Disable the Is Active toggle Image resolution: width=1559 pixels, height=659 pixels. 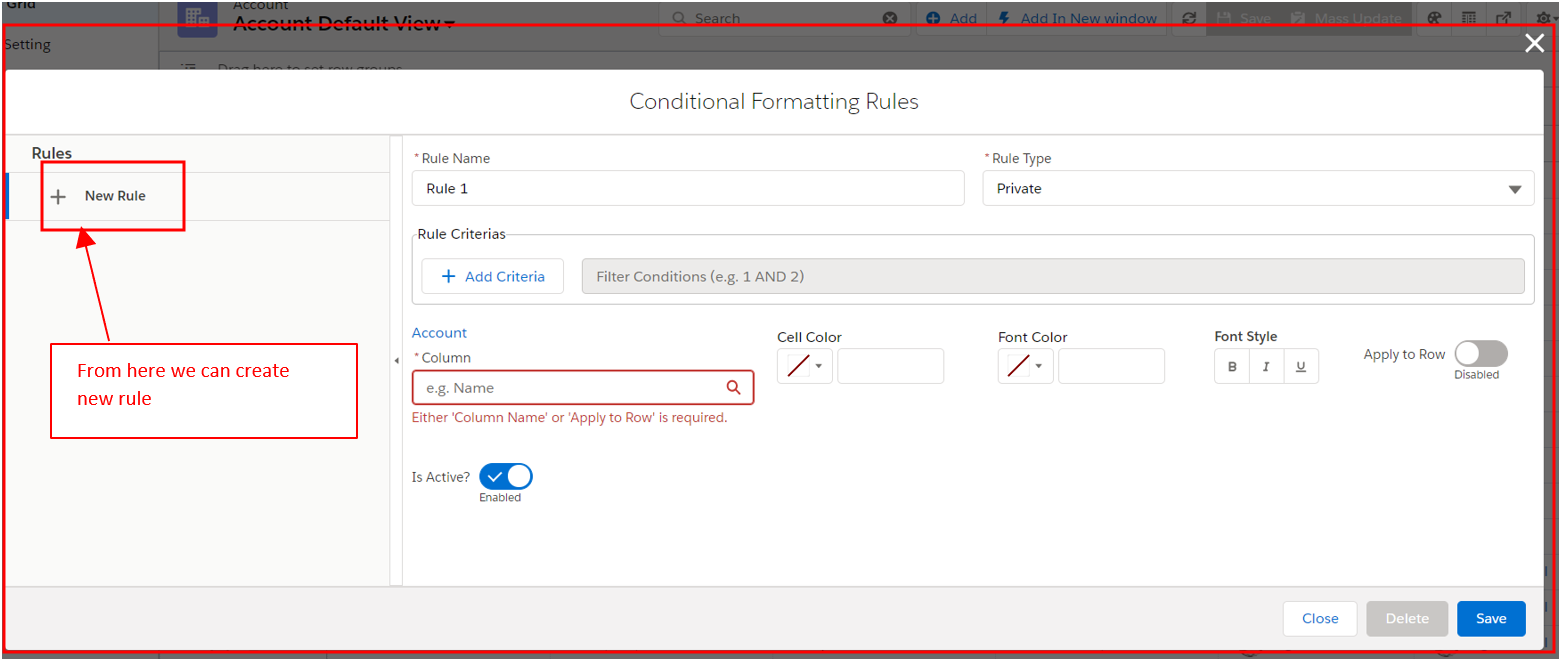(506, 477)
